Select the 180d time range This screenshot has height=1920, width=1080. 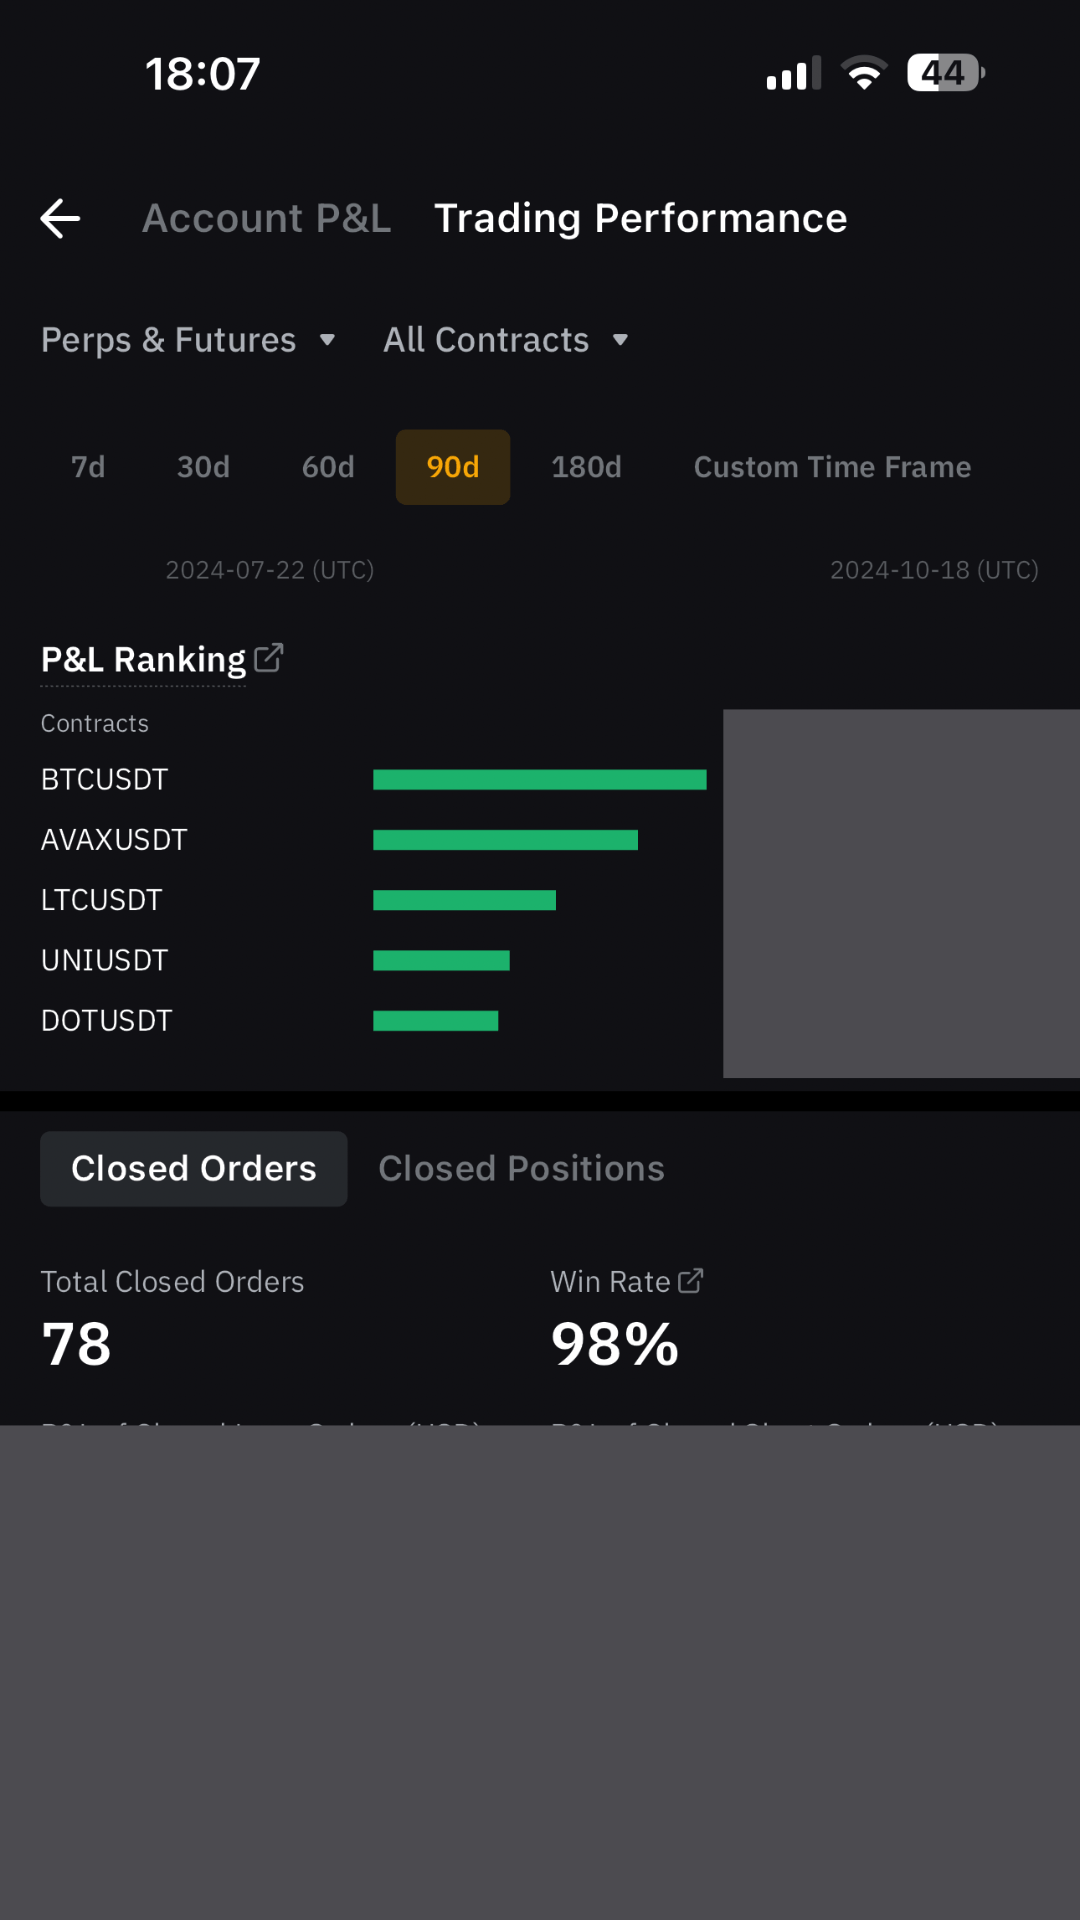tap(586, 467)
